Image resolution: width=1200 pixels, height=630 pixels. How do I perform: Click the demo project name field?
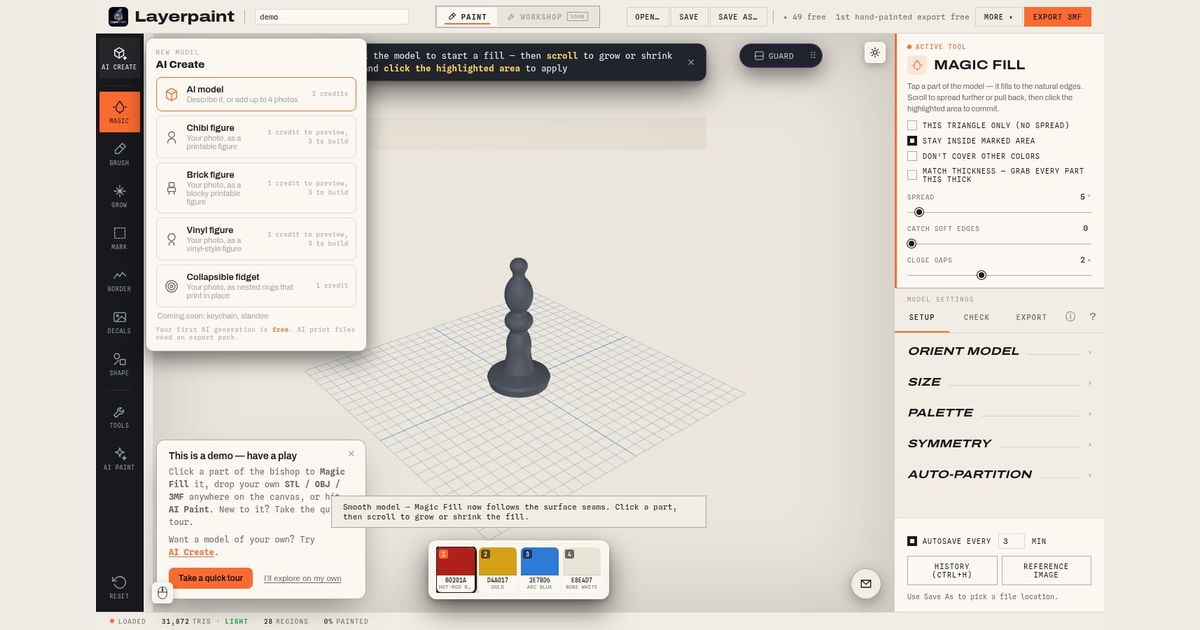click(332, 17)
